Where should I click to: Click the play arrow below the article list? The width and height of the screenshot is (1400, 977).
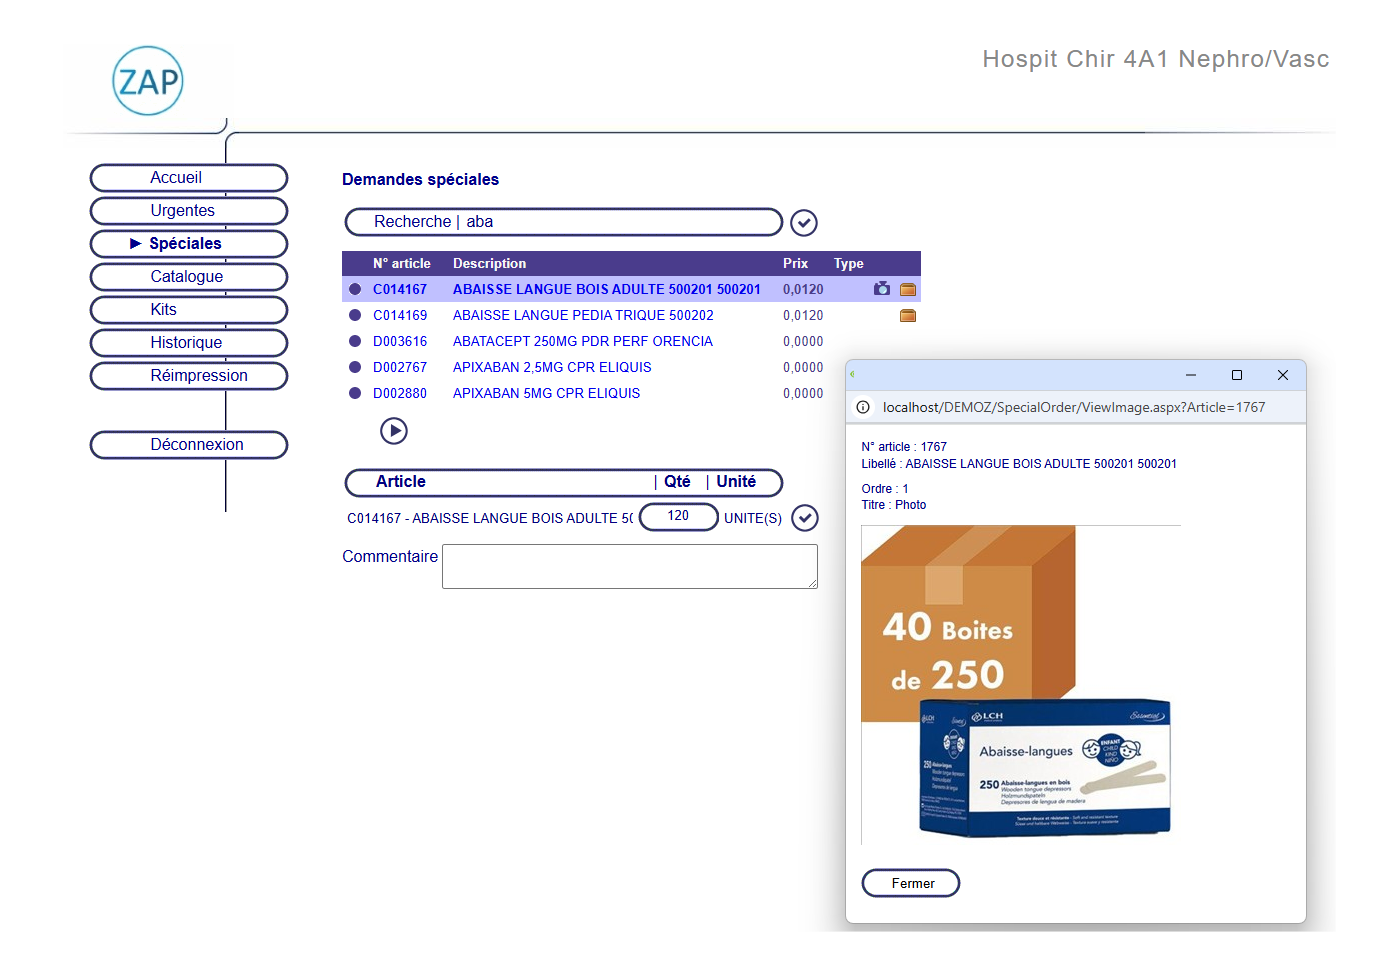[x=394, y=431]
